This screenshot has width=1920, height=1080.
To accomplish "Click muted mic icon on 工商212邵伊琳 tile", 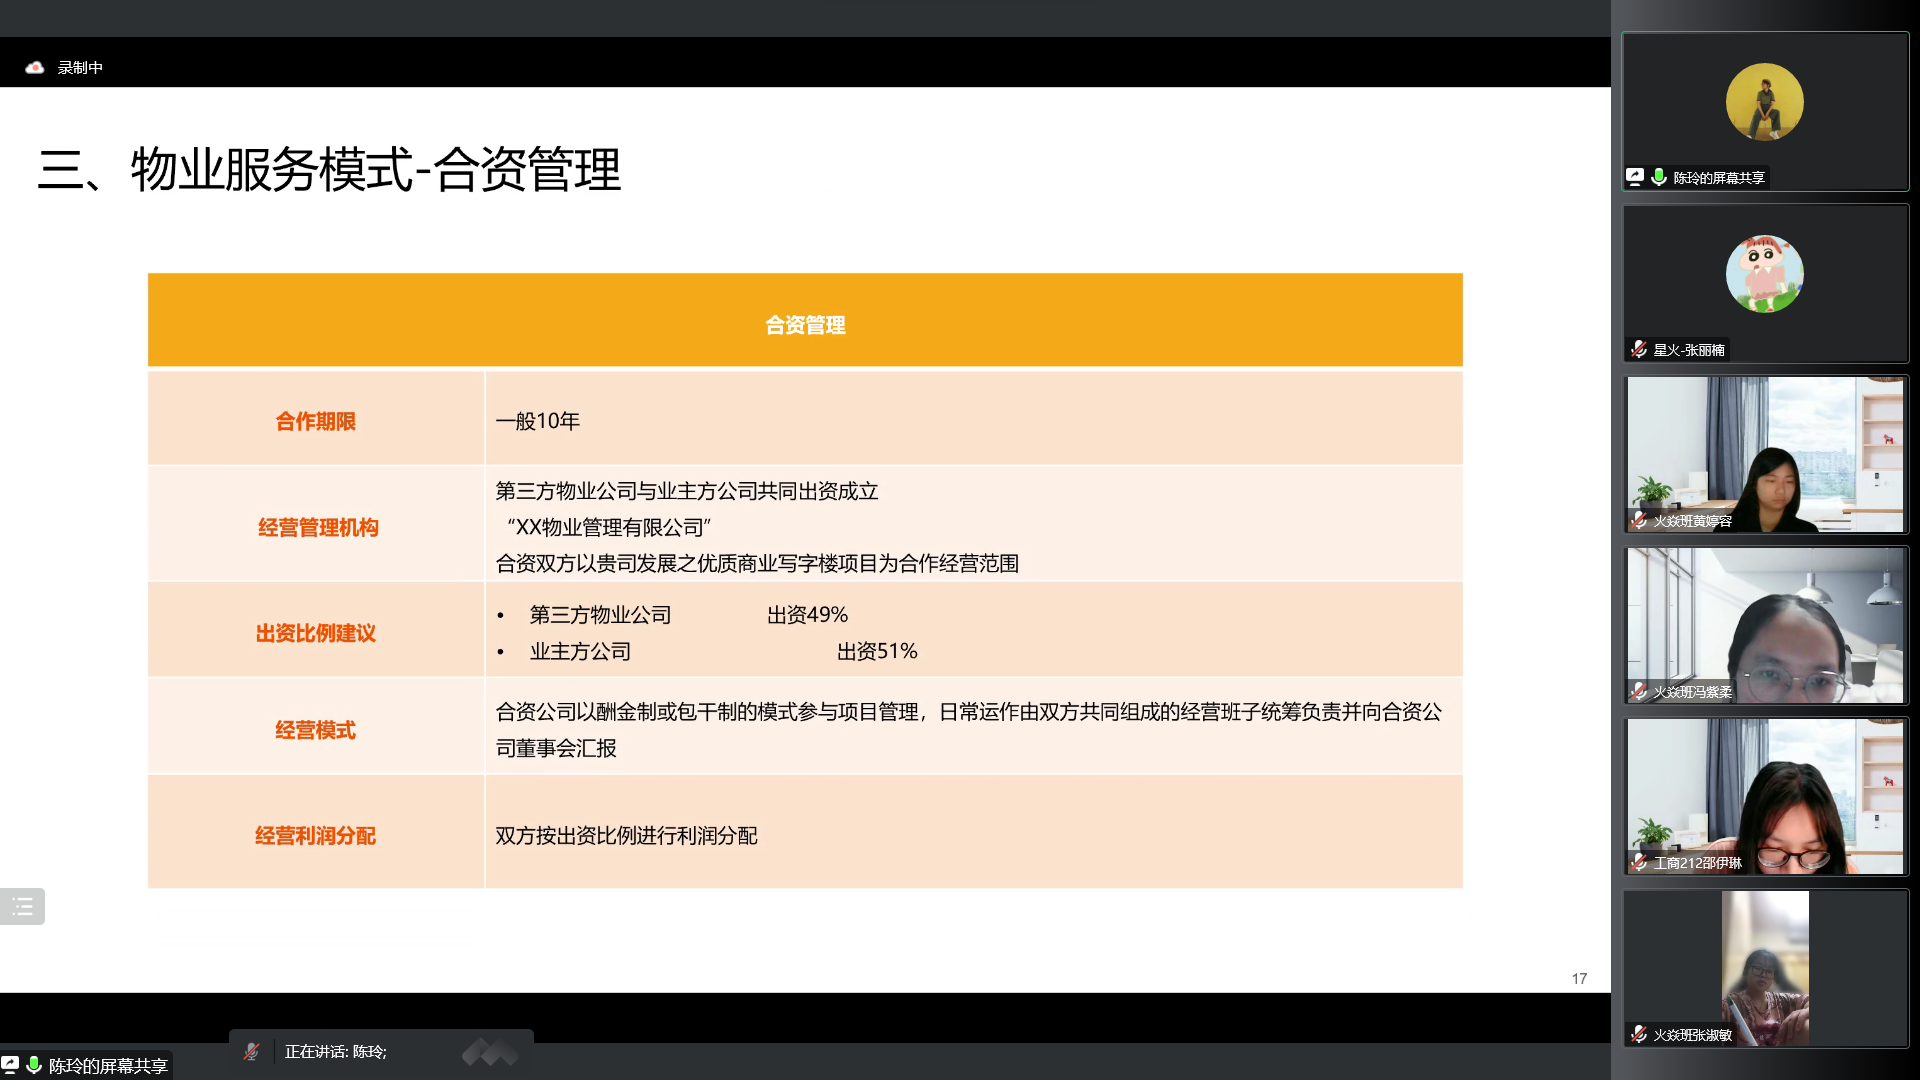I will click(x=1639, y=863).
